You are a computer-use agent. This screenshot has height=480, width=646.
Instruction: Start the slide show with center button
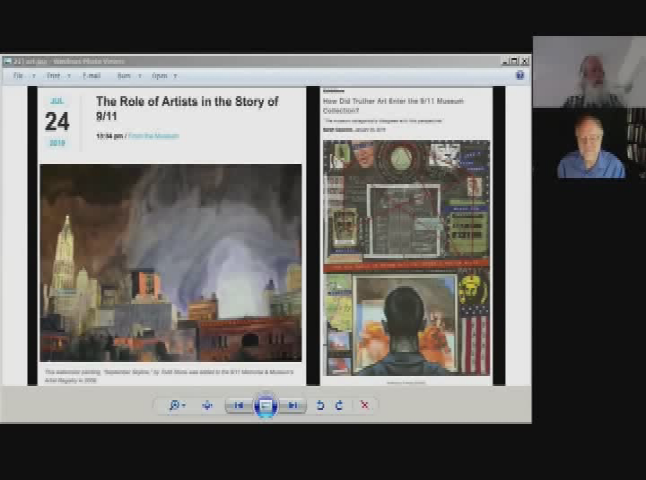pos(266,405)
